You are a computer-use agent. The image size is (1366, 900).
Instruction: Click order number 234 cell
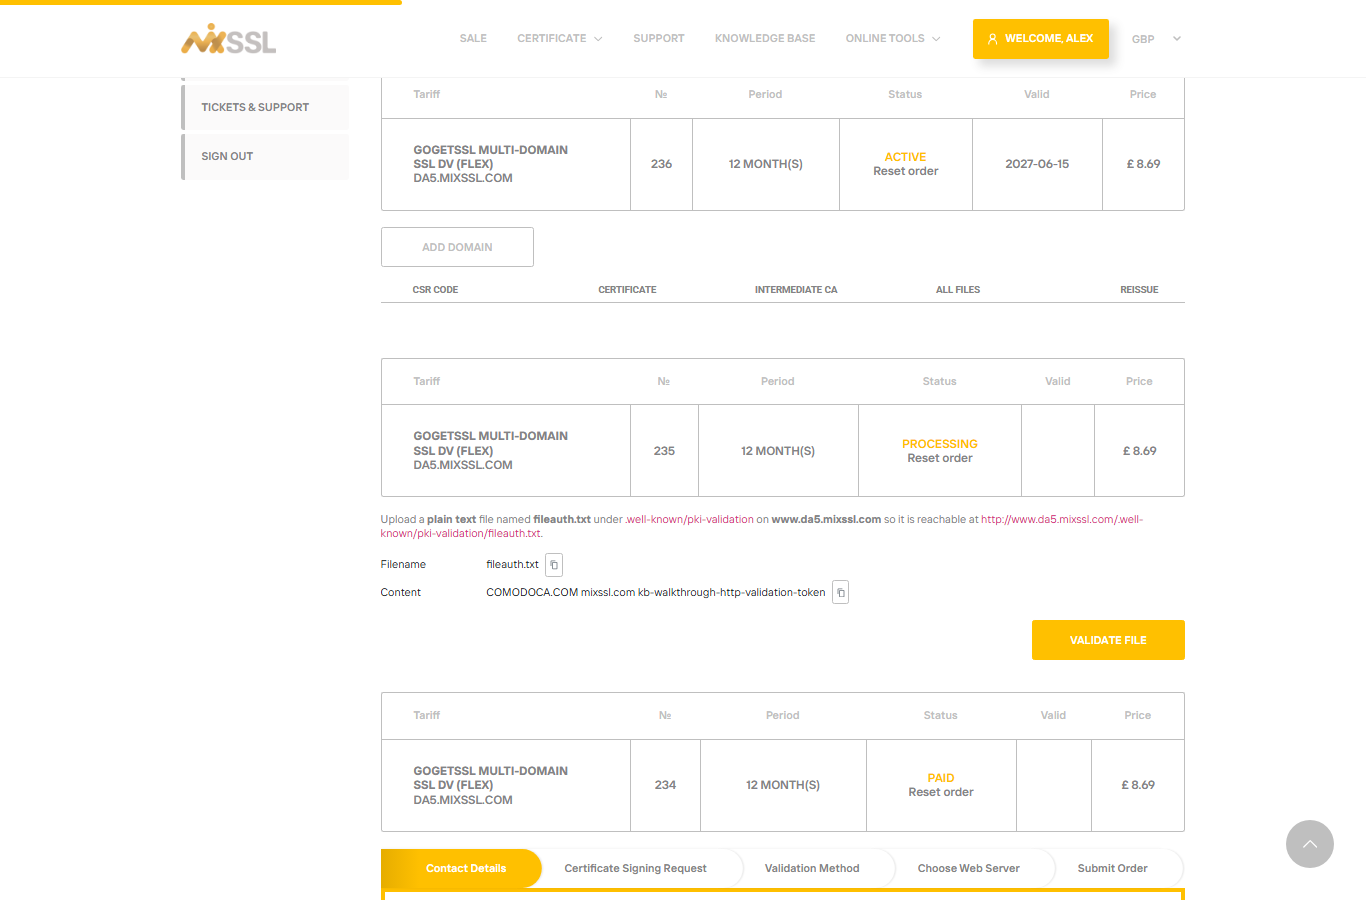coord(665,785)
